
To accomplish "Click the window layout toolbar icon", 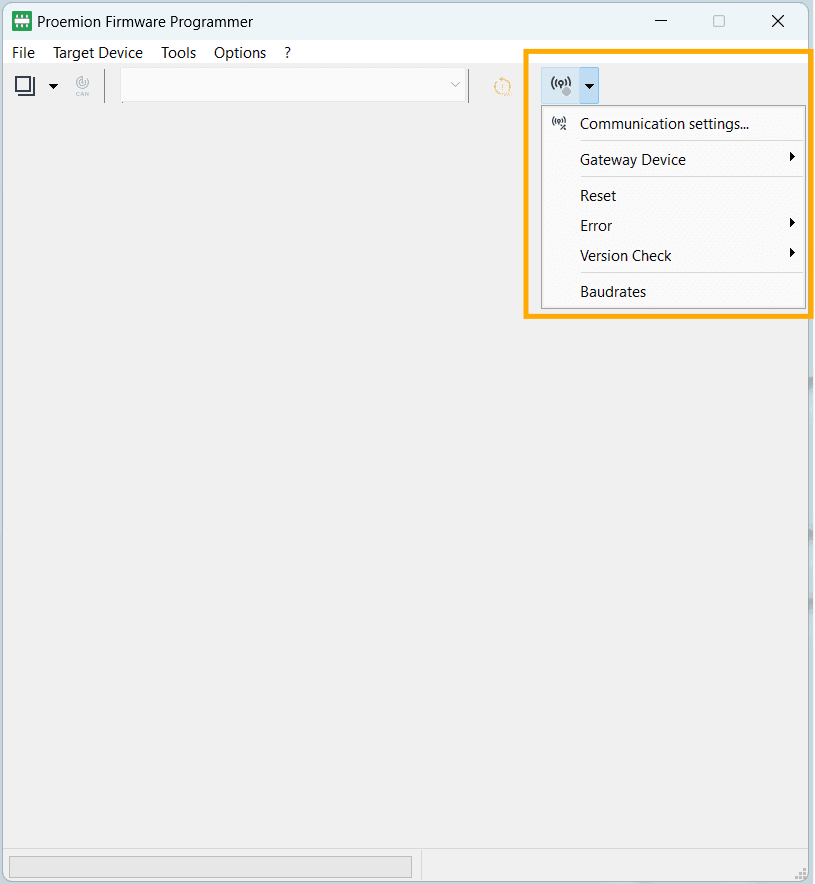I will coord(25,86).
